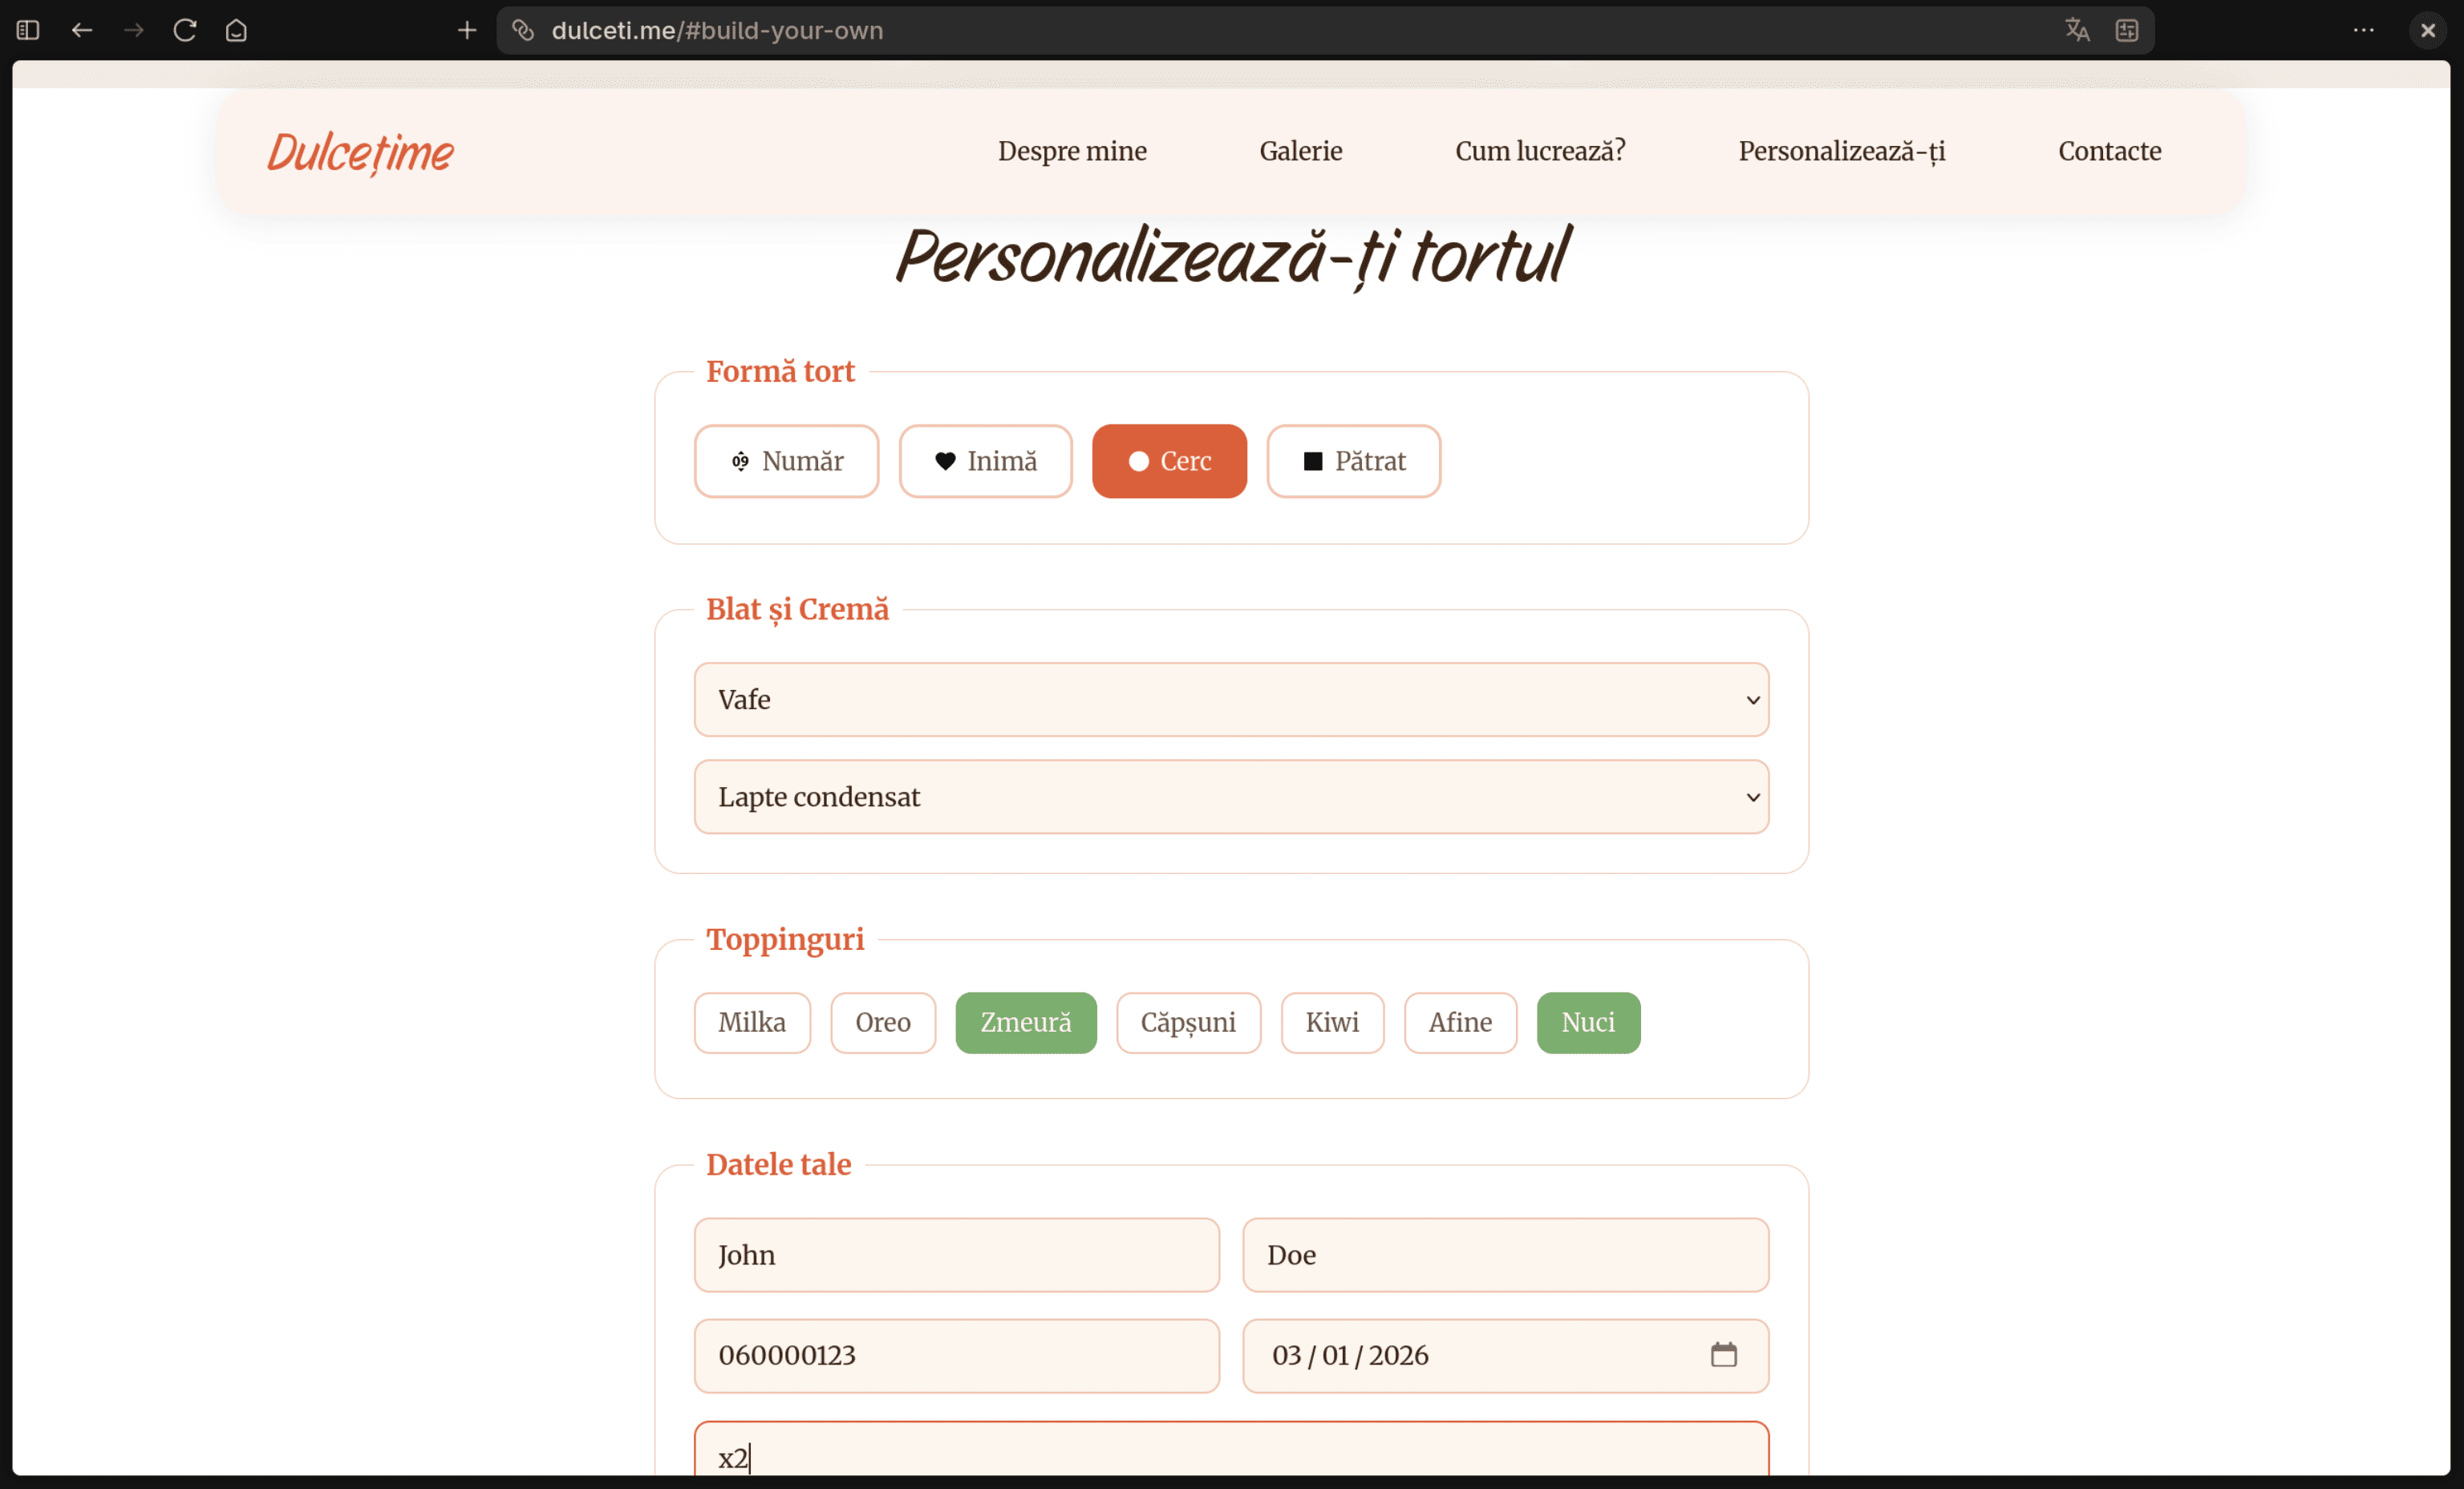
Task: Click the translate page icon
Action: pos(2077,30)
